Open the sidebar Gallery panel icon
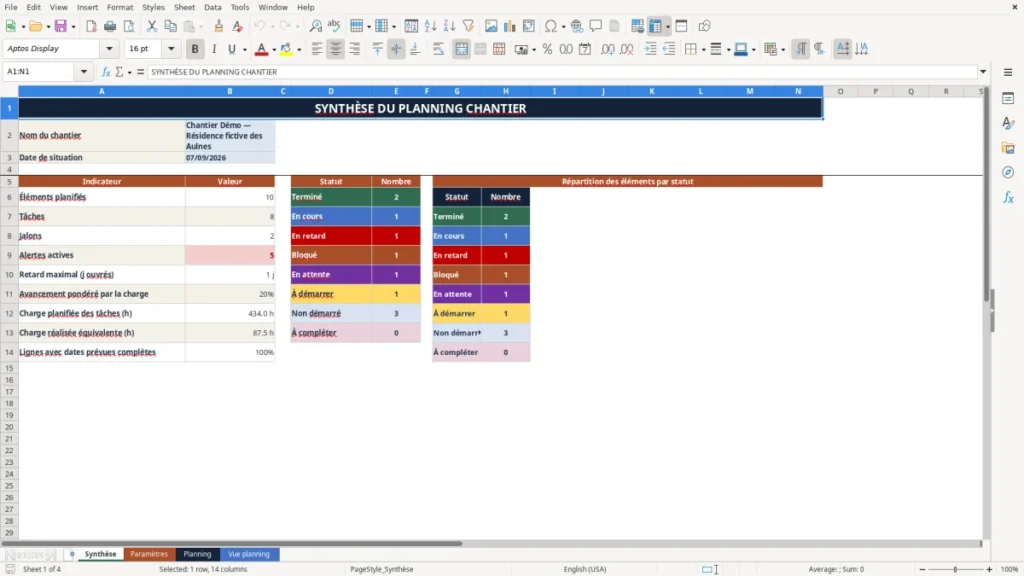The image size is (1024, 576). click(x=1008, y=148)
